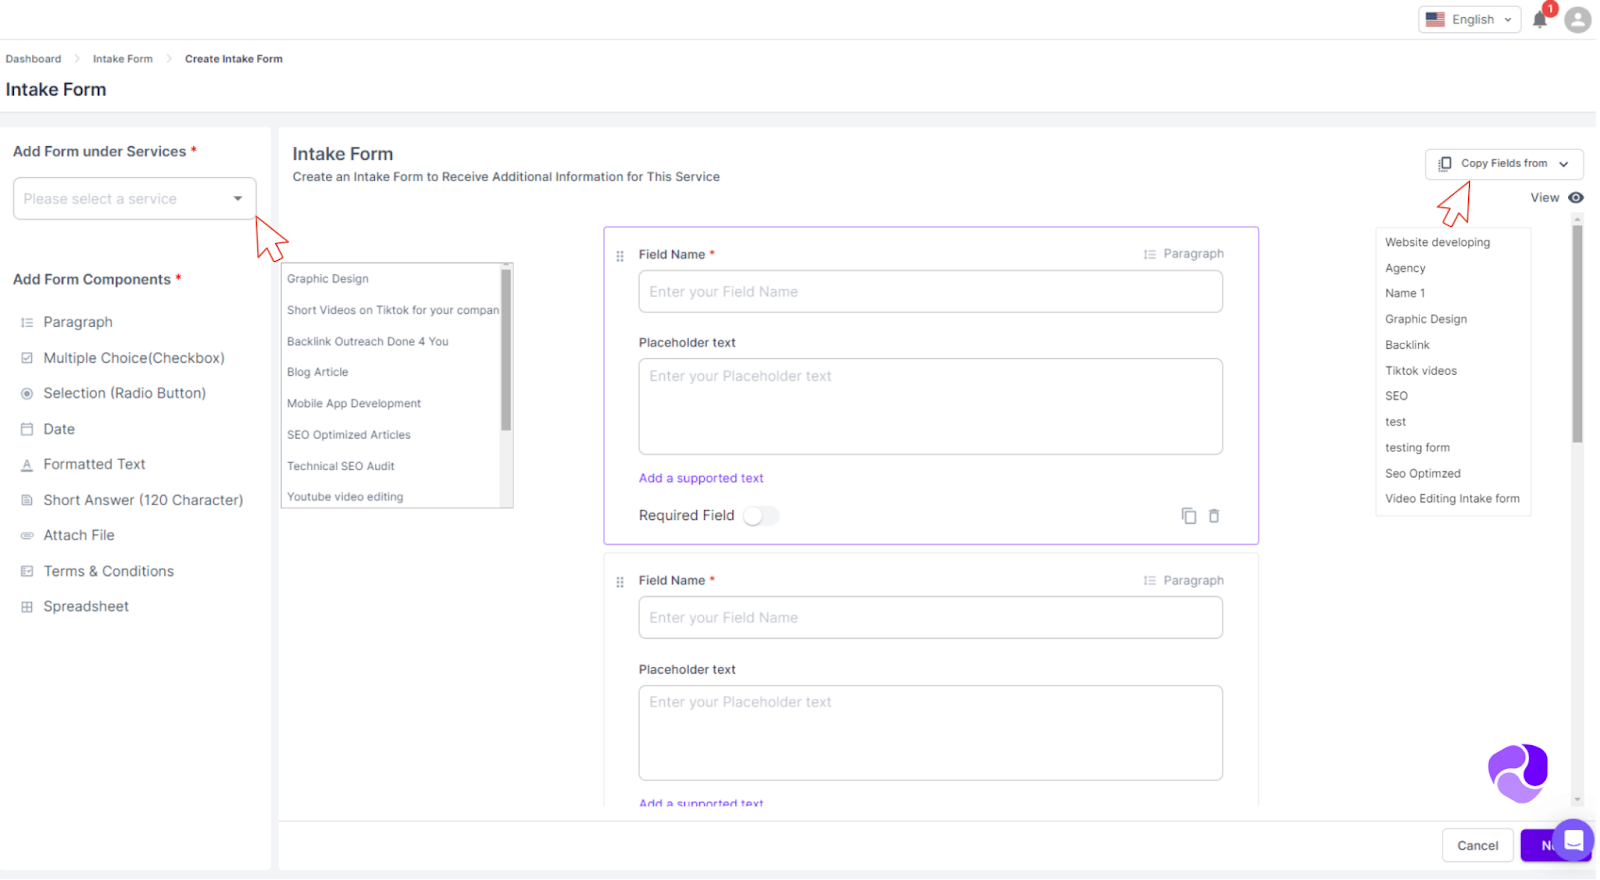Click the Paragraph component icon

coord(27,323)
